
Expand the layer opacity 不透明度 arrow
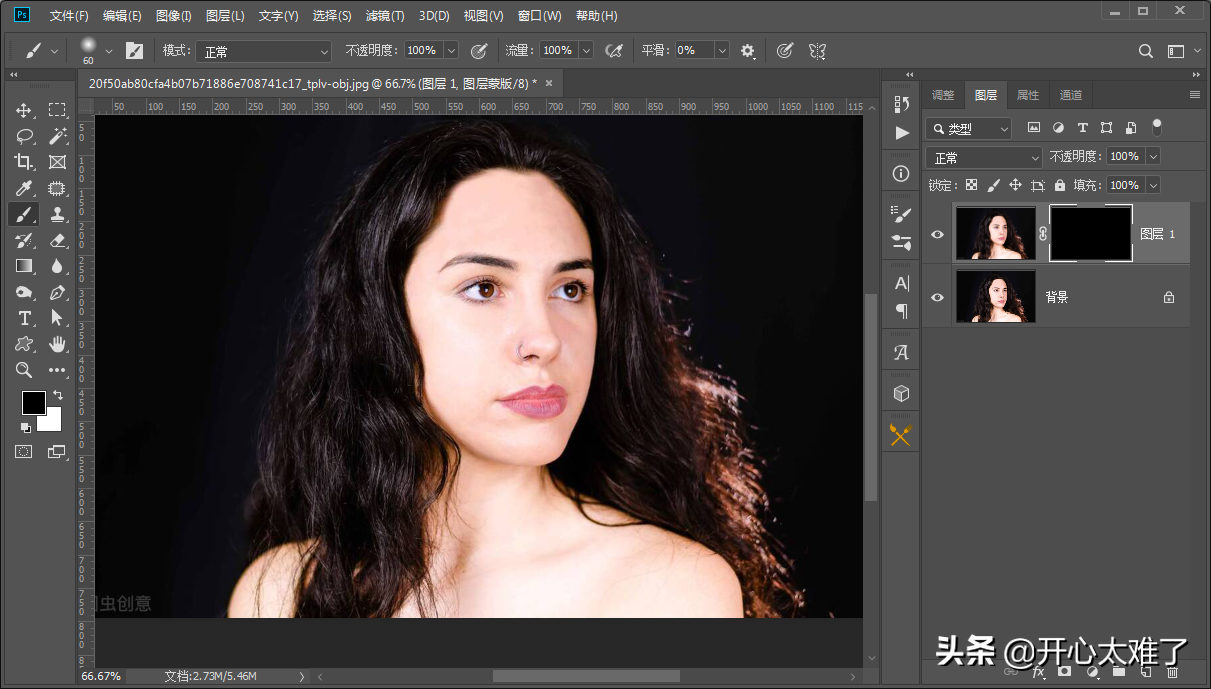coord(1153,157)
